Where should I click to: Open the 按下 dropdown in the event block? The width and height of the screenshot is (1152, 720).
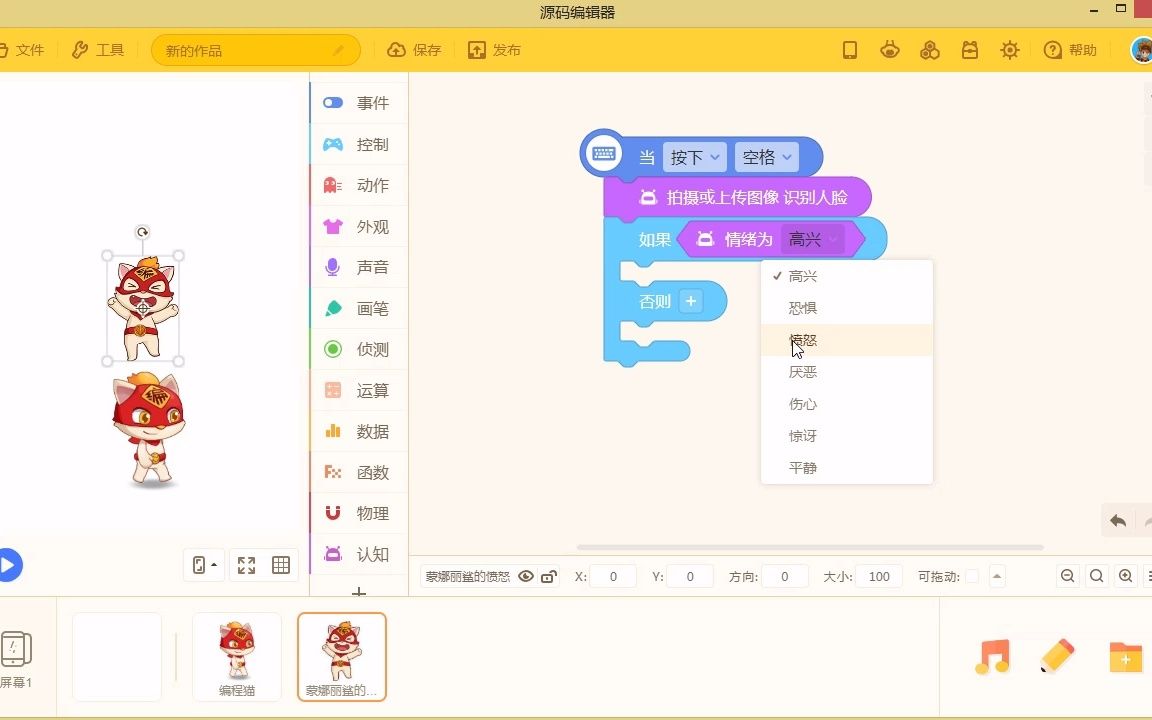pos(694,157)
